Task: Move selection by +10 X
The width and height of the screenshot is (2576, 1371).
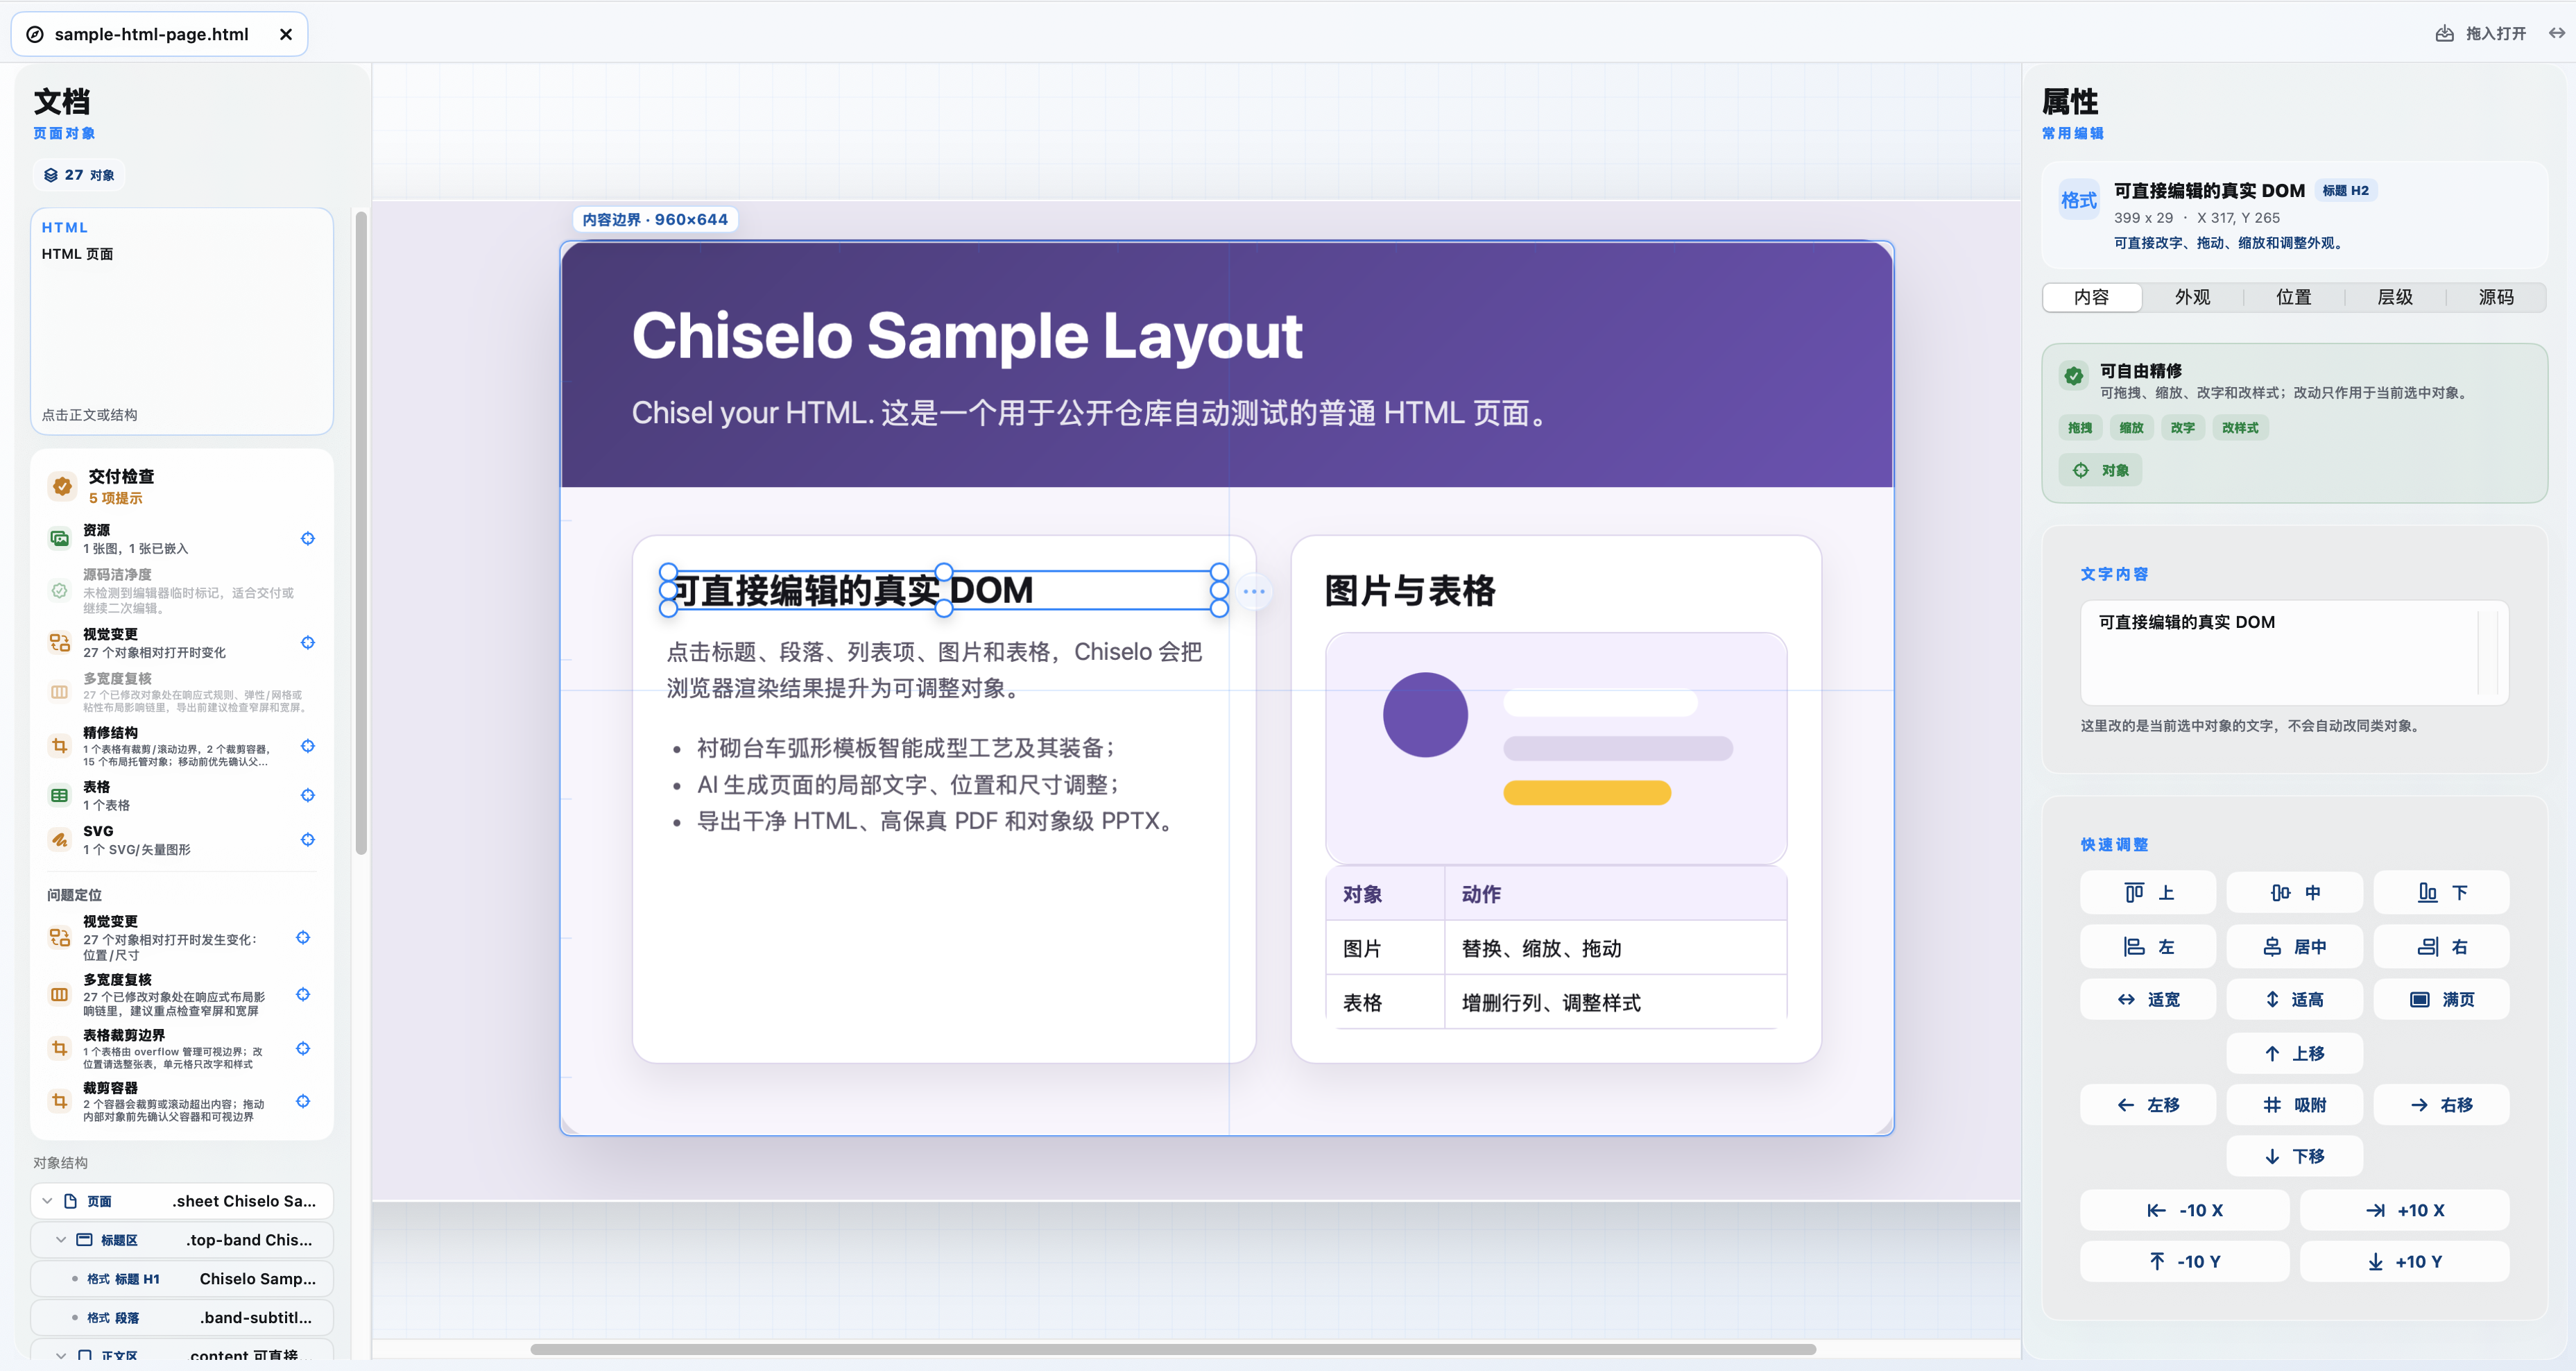Action: tap(2404, 1210)
